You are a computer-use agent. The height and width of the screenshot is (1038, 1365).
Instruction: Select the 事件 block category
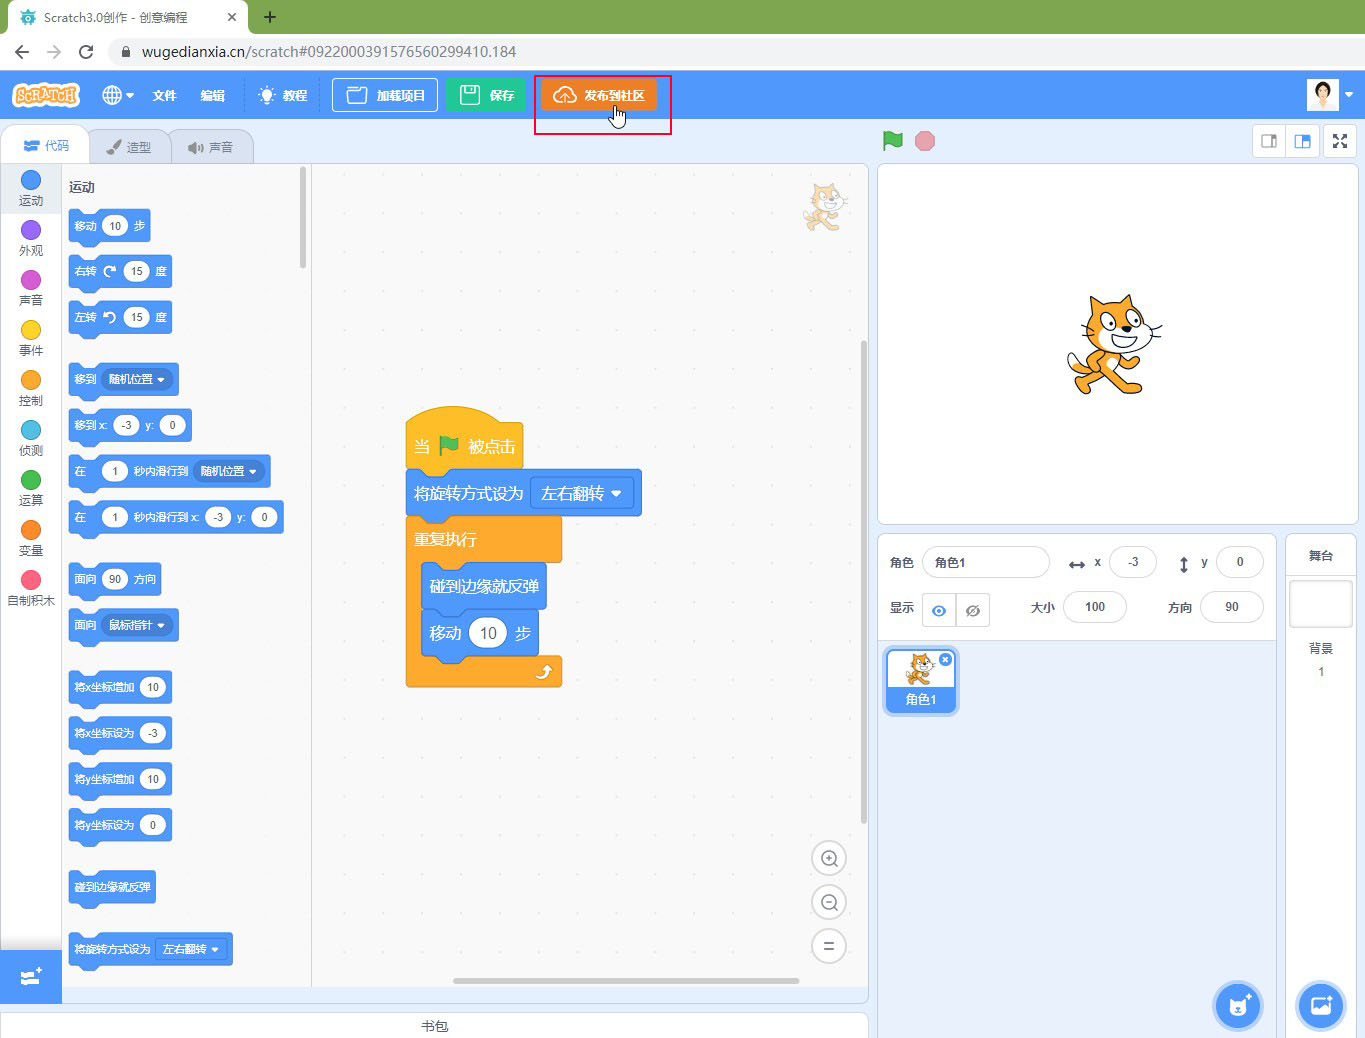click(31, 338)
